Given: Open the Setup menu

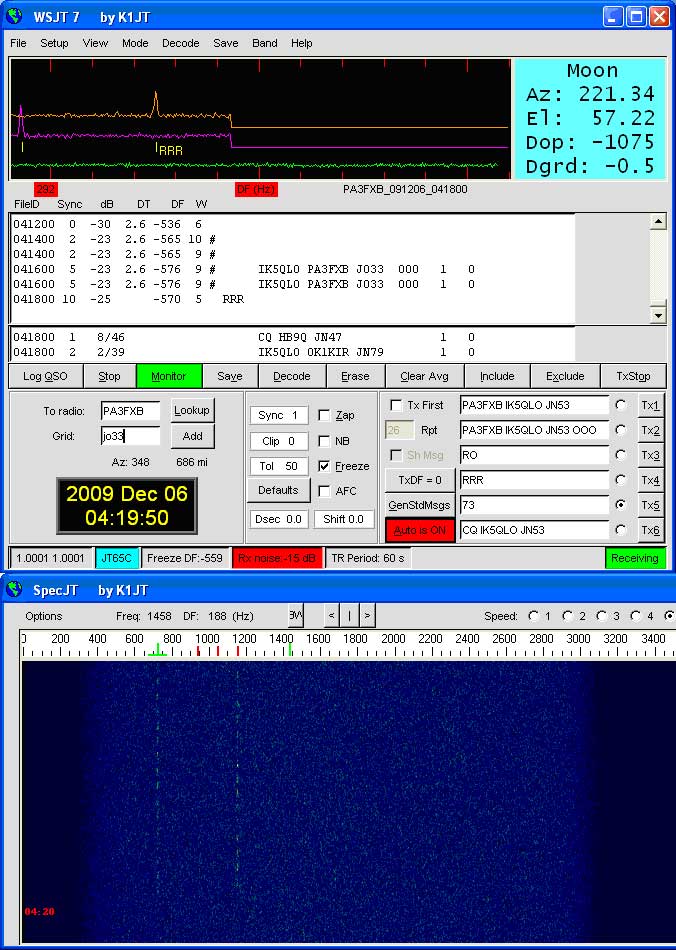Looking at the screenshot, I should click(x=54, y=43).
